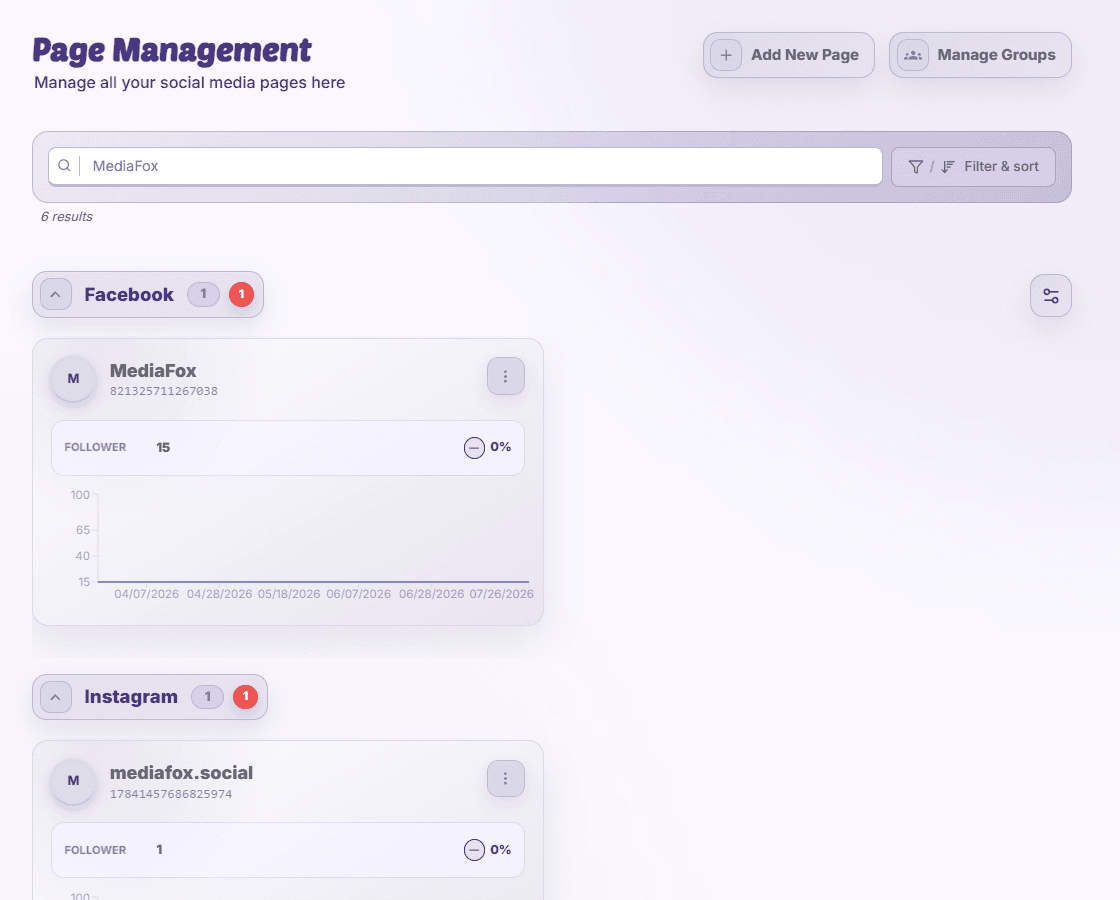Open the display settings sliders icon
This screenshot has width=1120, height=900.
coord(1051,295)
